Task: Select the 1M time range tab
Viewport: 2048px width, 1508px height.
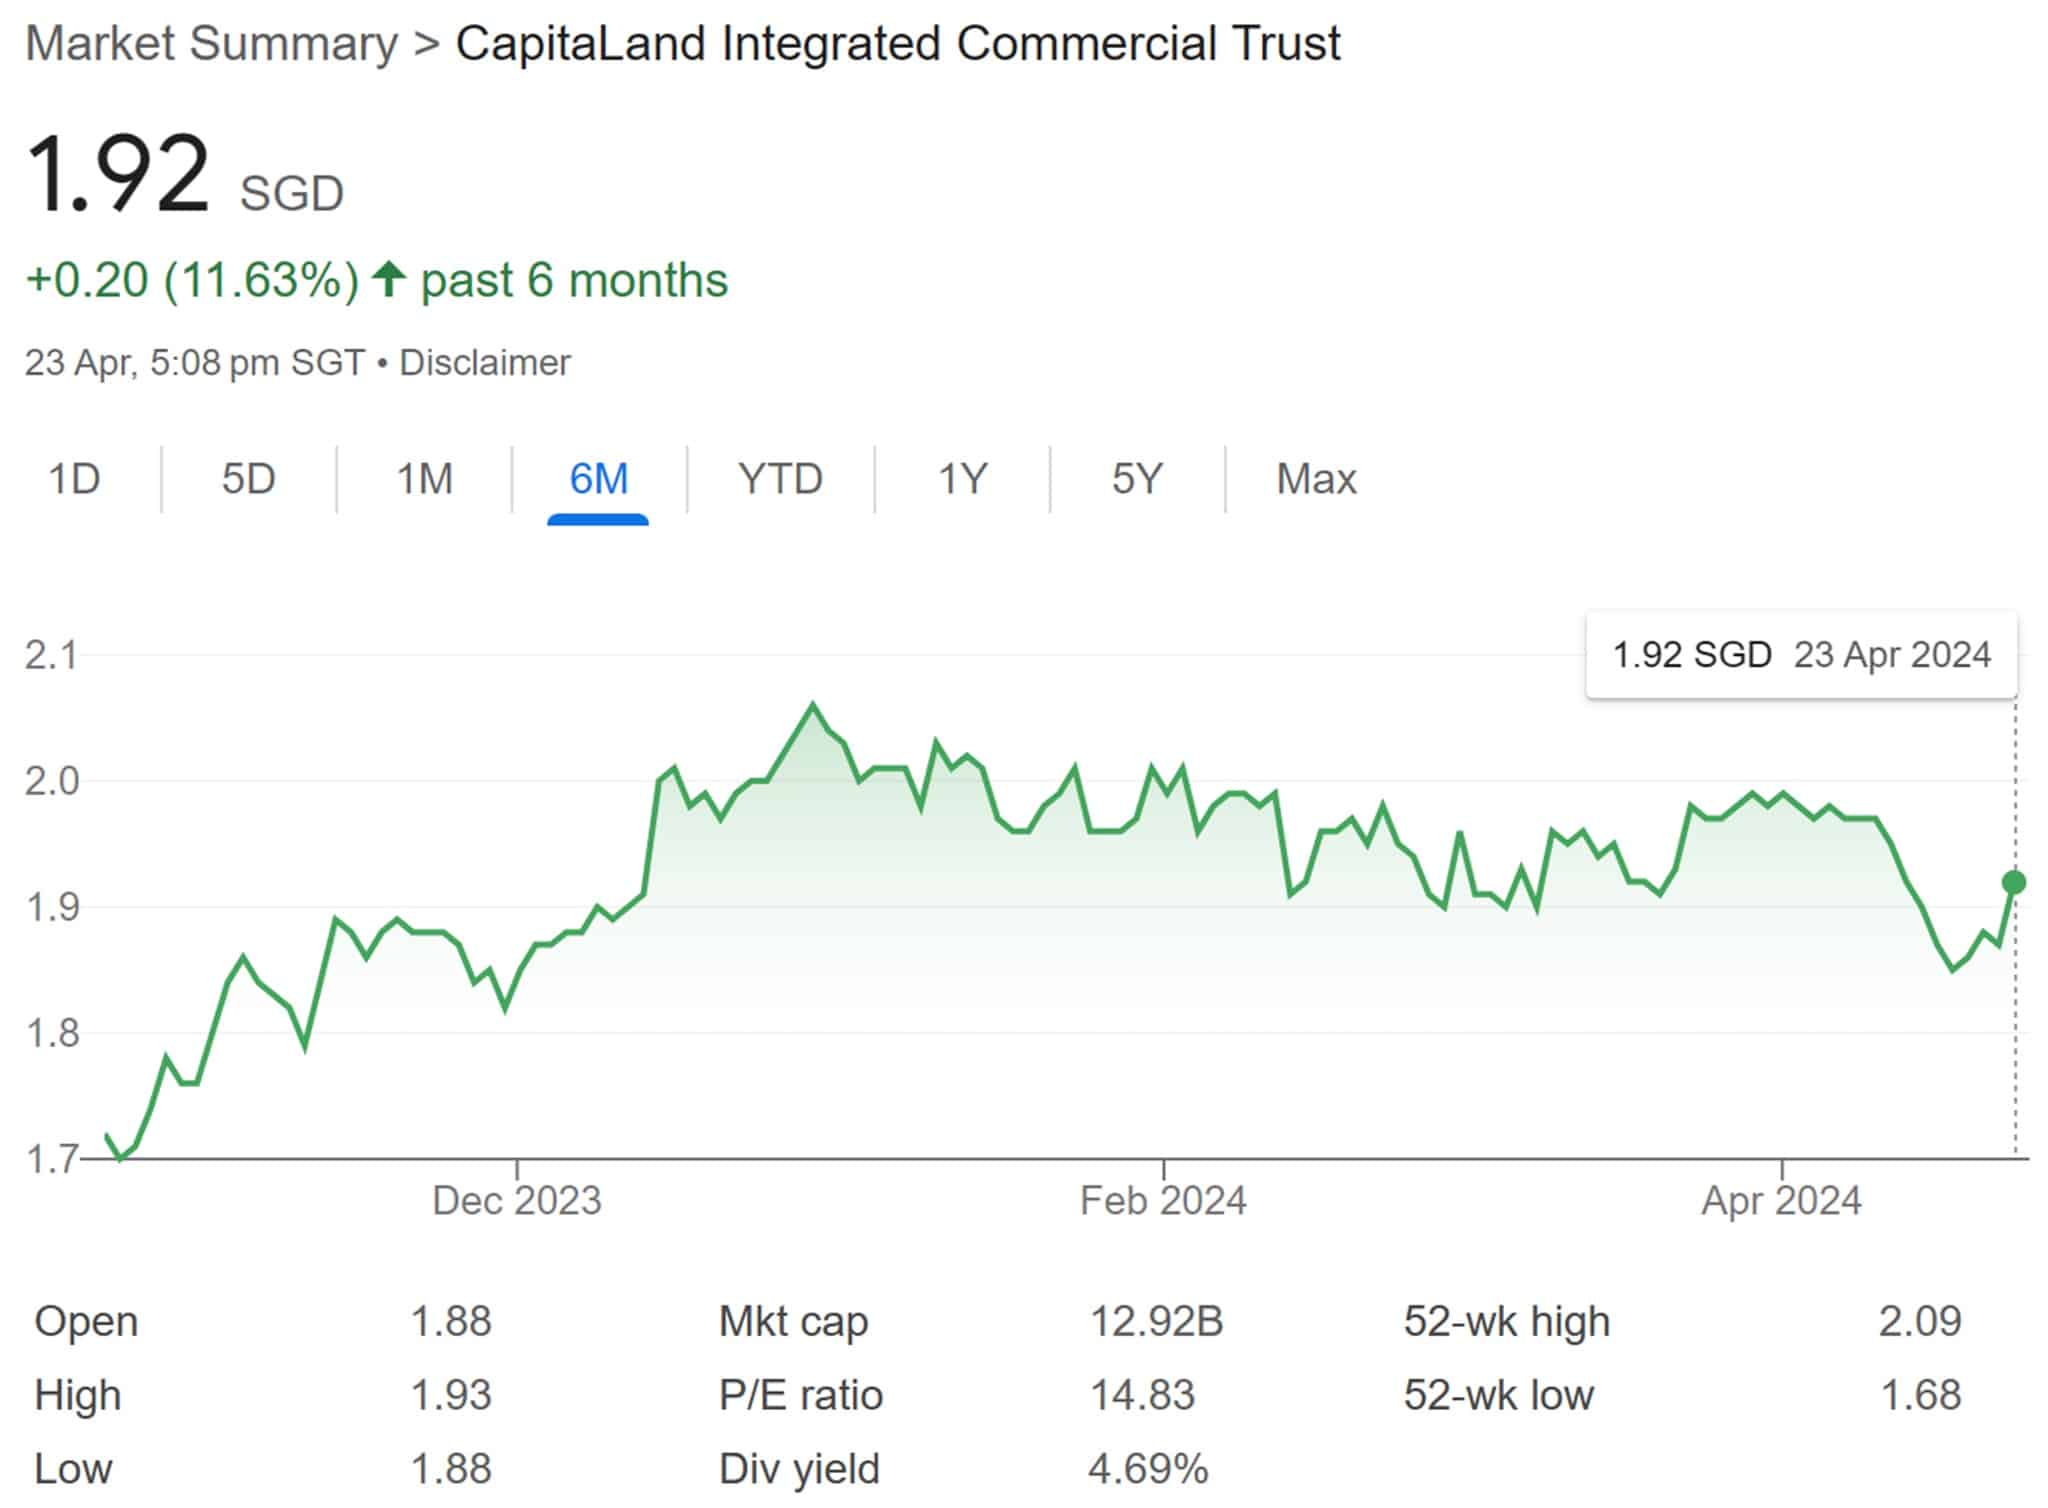Action: pyautogui.click(x=425, y=479)
